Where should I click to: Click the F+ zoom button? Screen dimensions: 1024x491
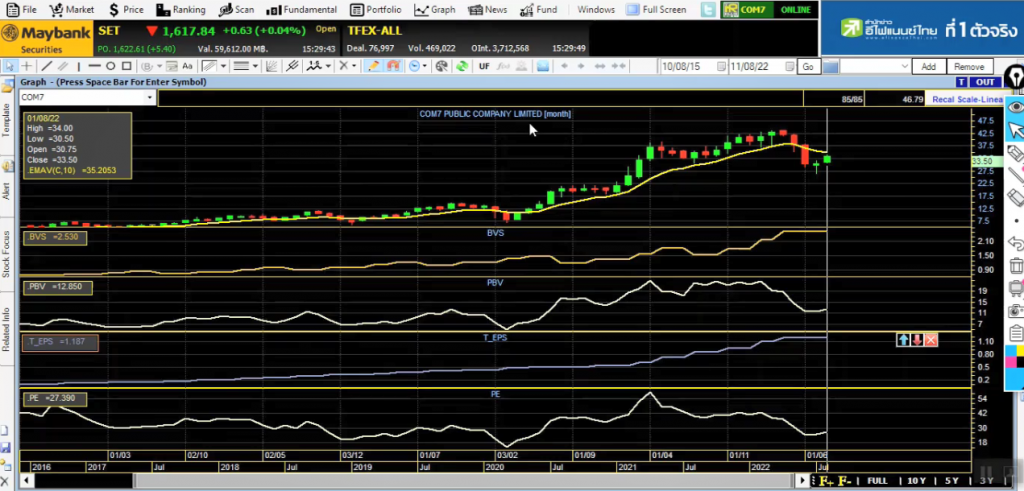coord(826,481)
